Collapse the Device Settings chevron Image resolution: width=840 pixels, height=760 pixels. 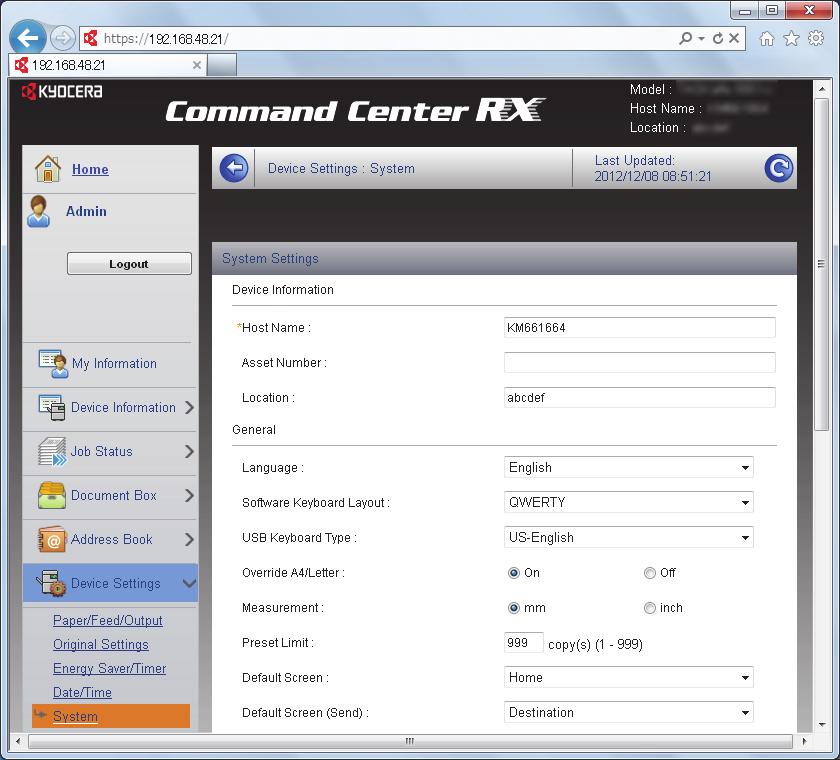(189, 583)
